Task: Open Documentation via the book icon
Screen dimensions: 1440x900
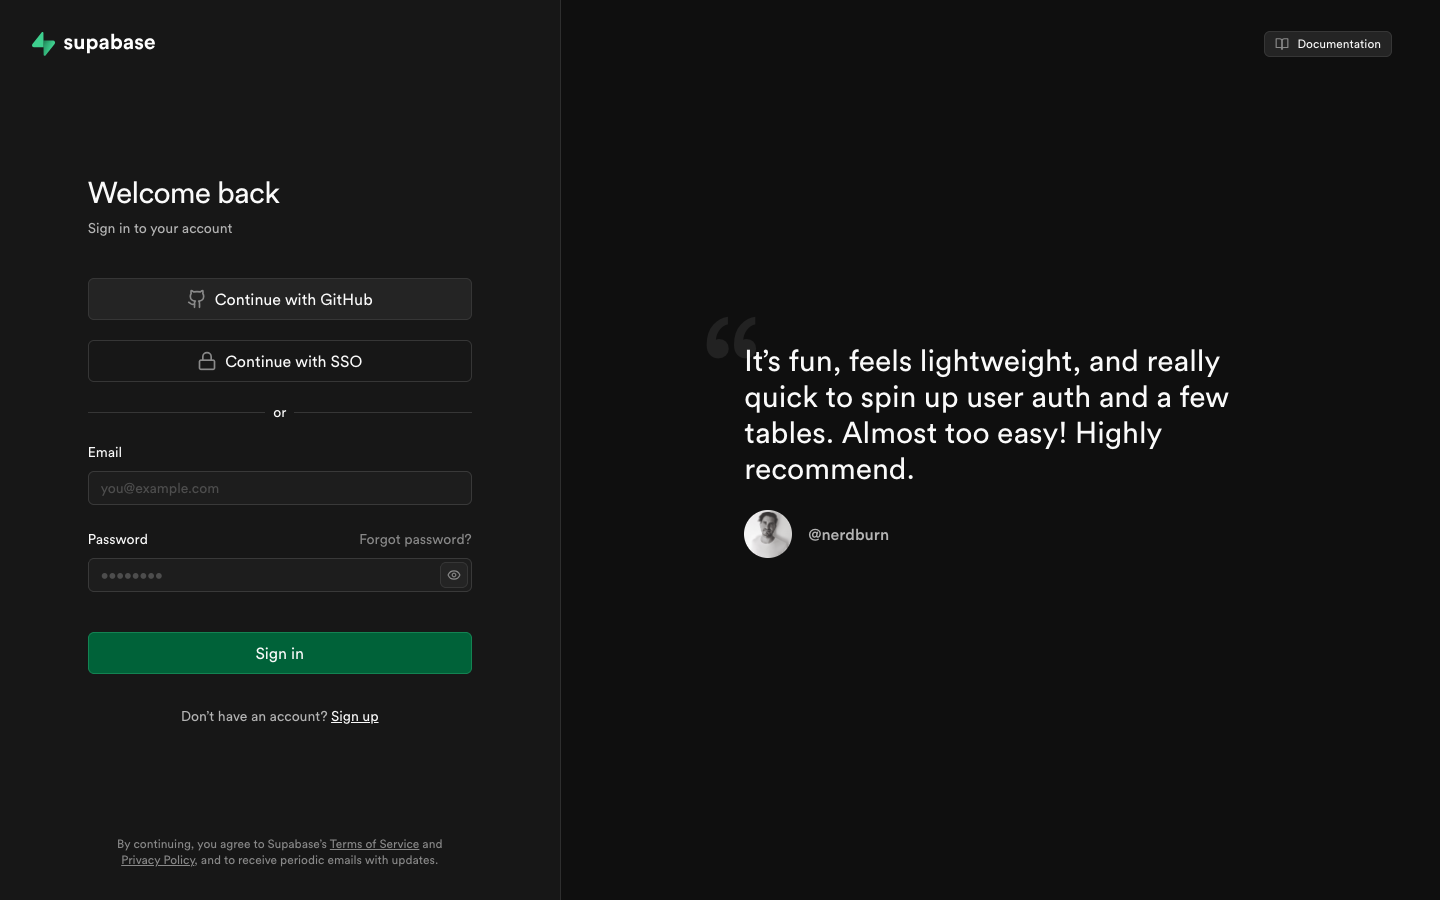Action: [1282, 44]
